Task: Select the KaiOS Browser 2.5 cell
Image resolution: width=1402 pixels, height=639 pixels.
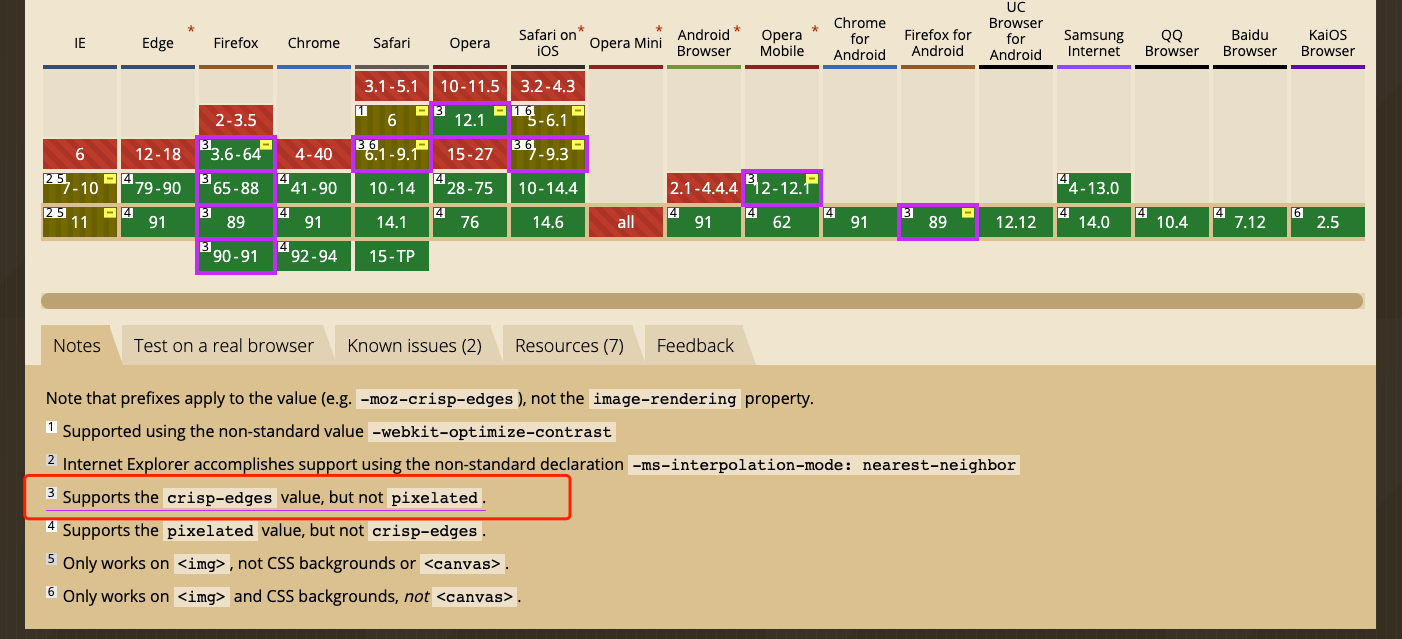Action: (1328, 222)
